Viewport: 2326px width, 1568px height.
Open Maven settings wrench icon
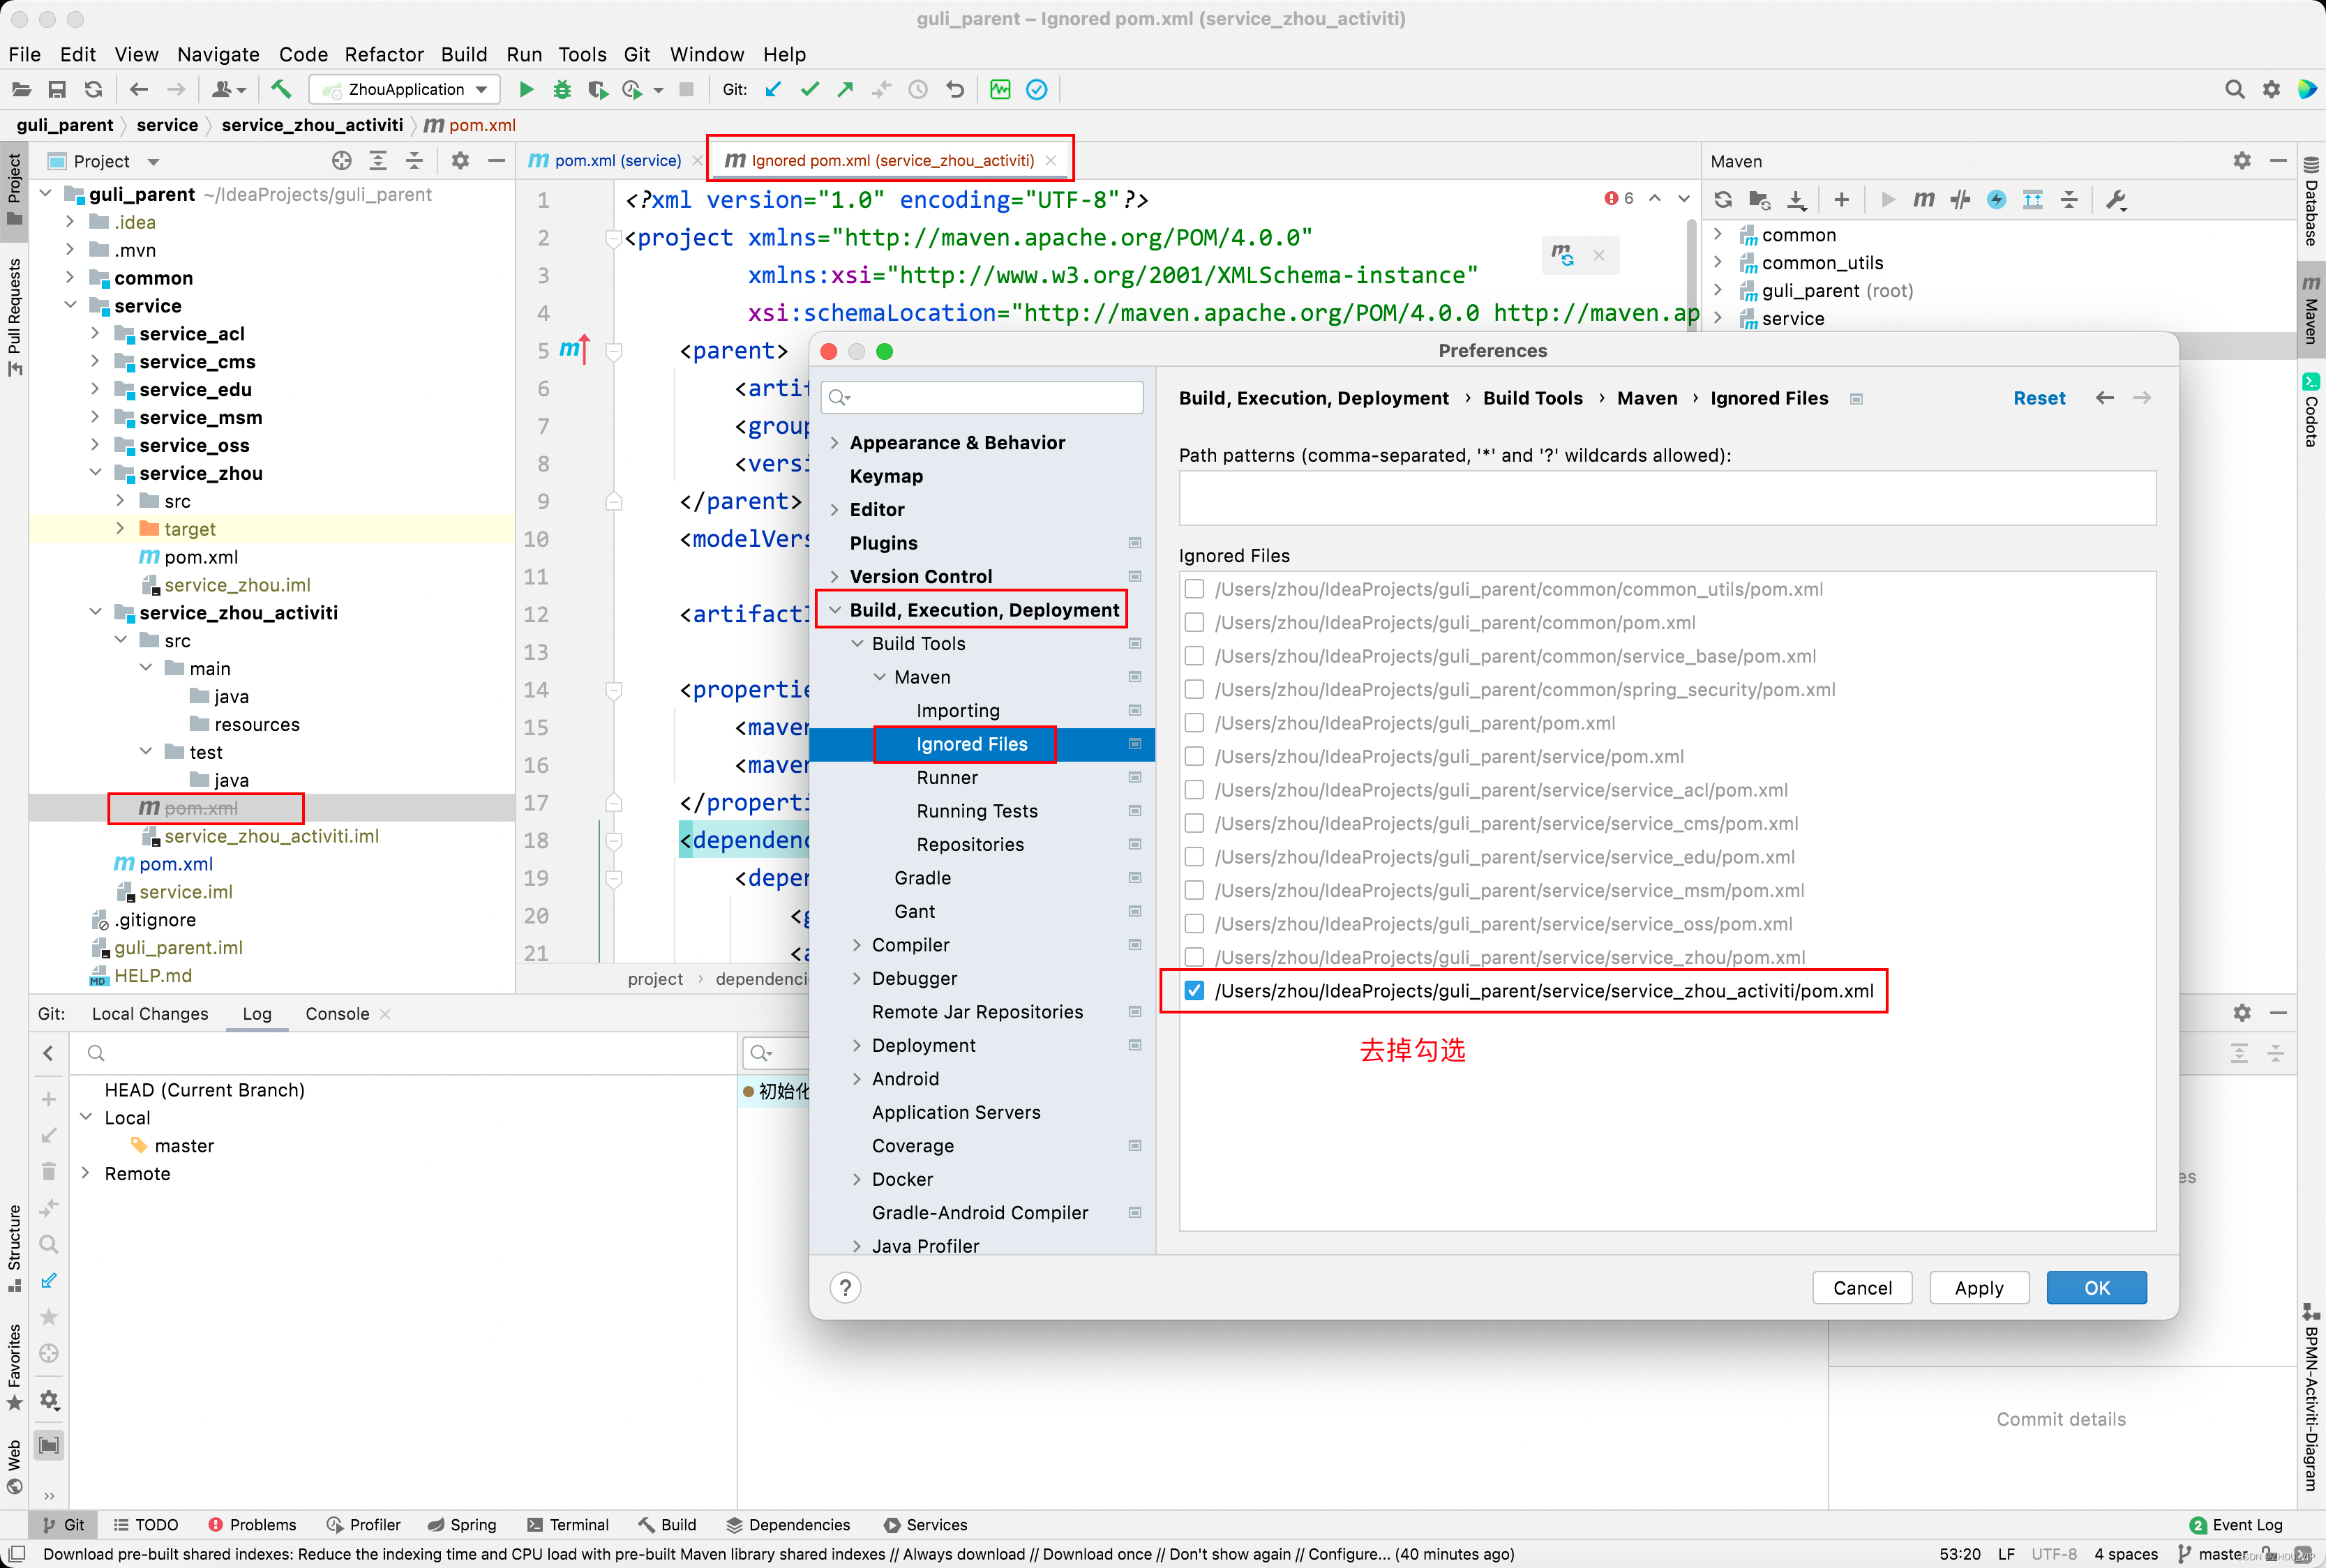click(x=2116, y=200)
